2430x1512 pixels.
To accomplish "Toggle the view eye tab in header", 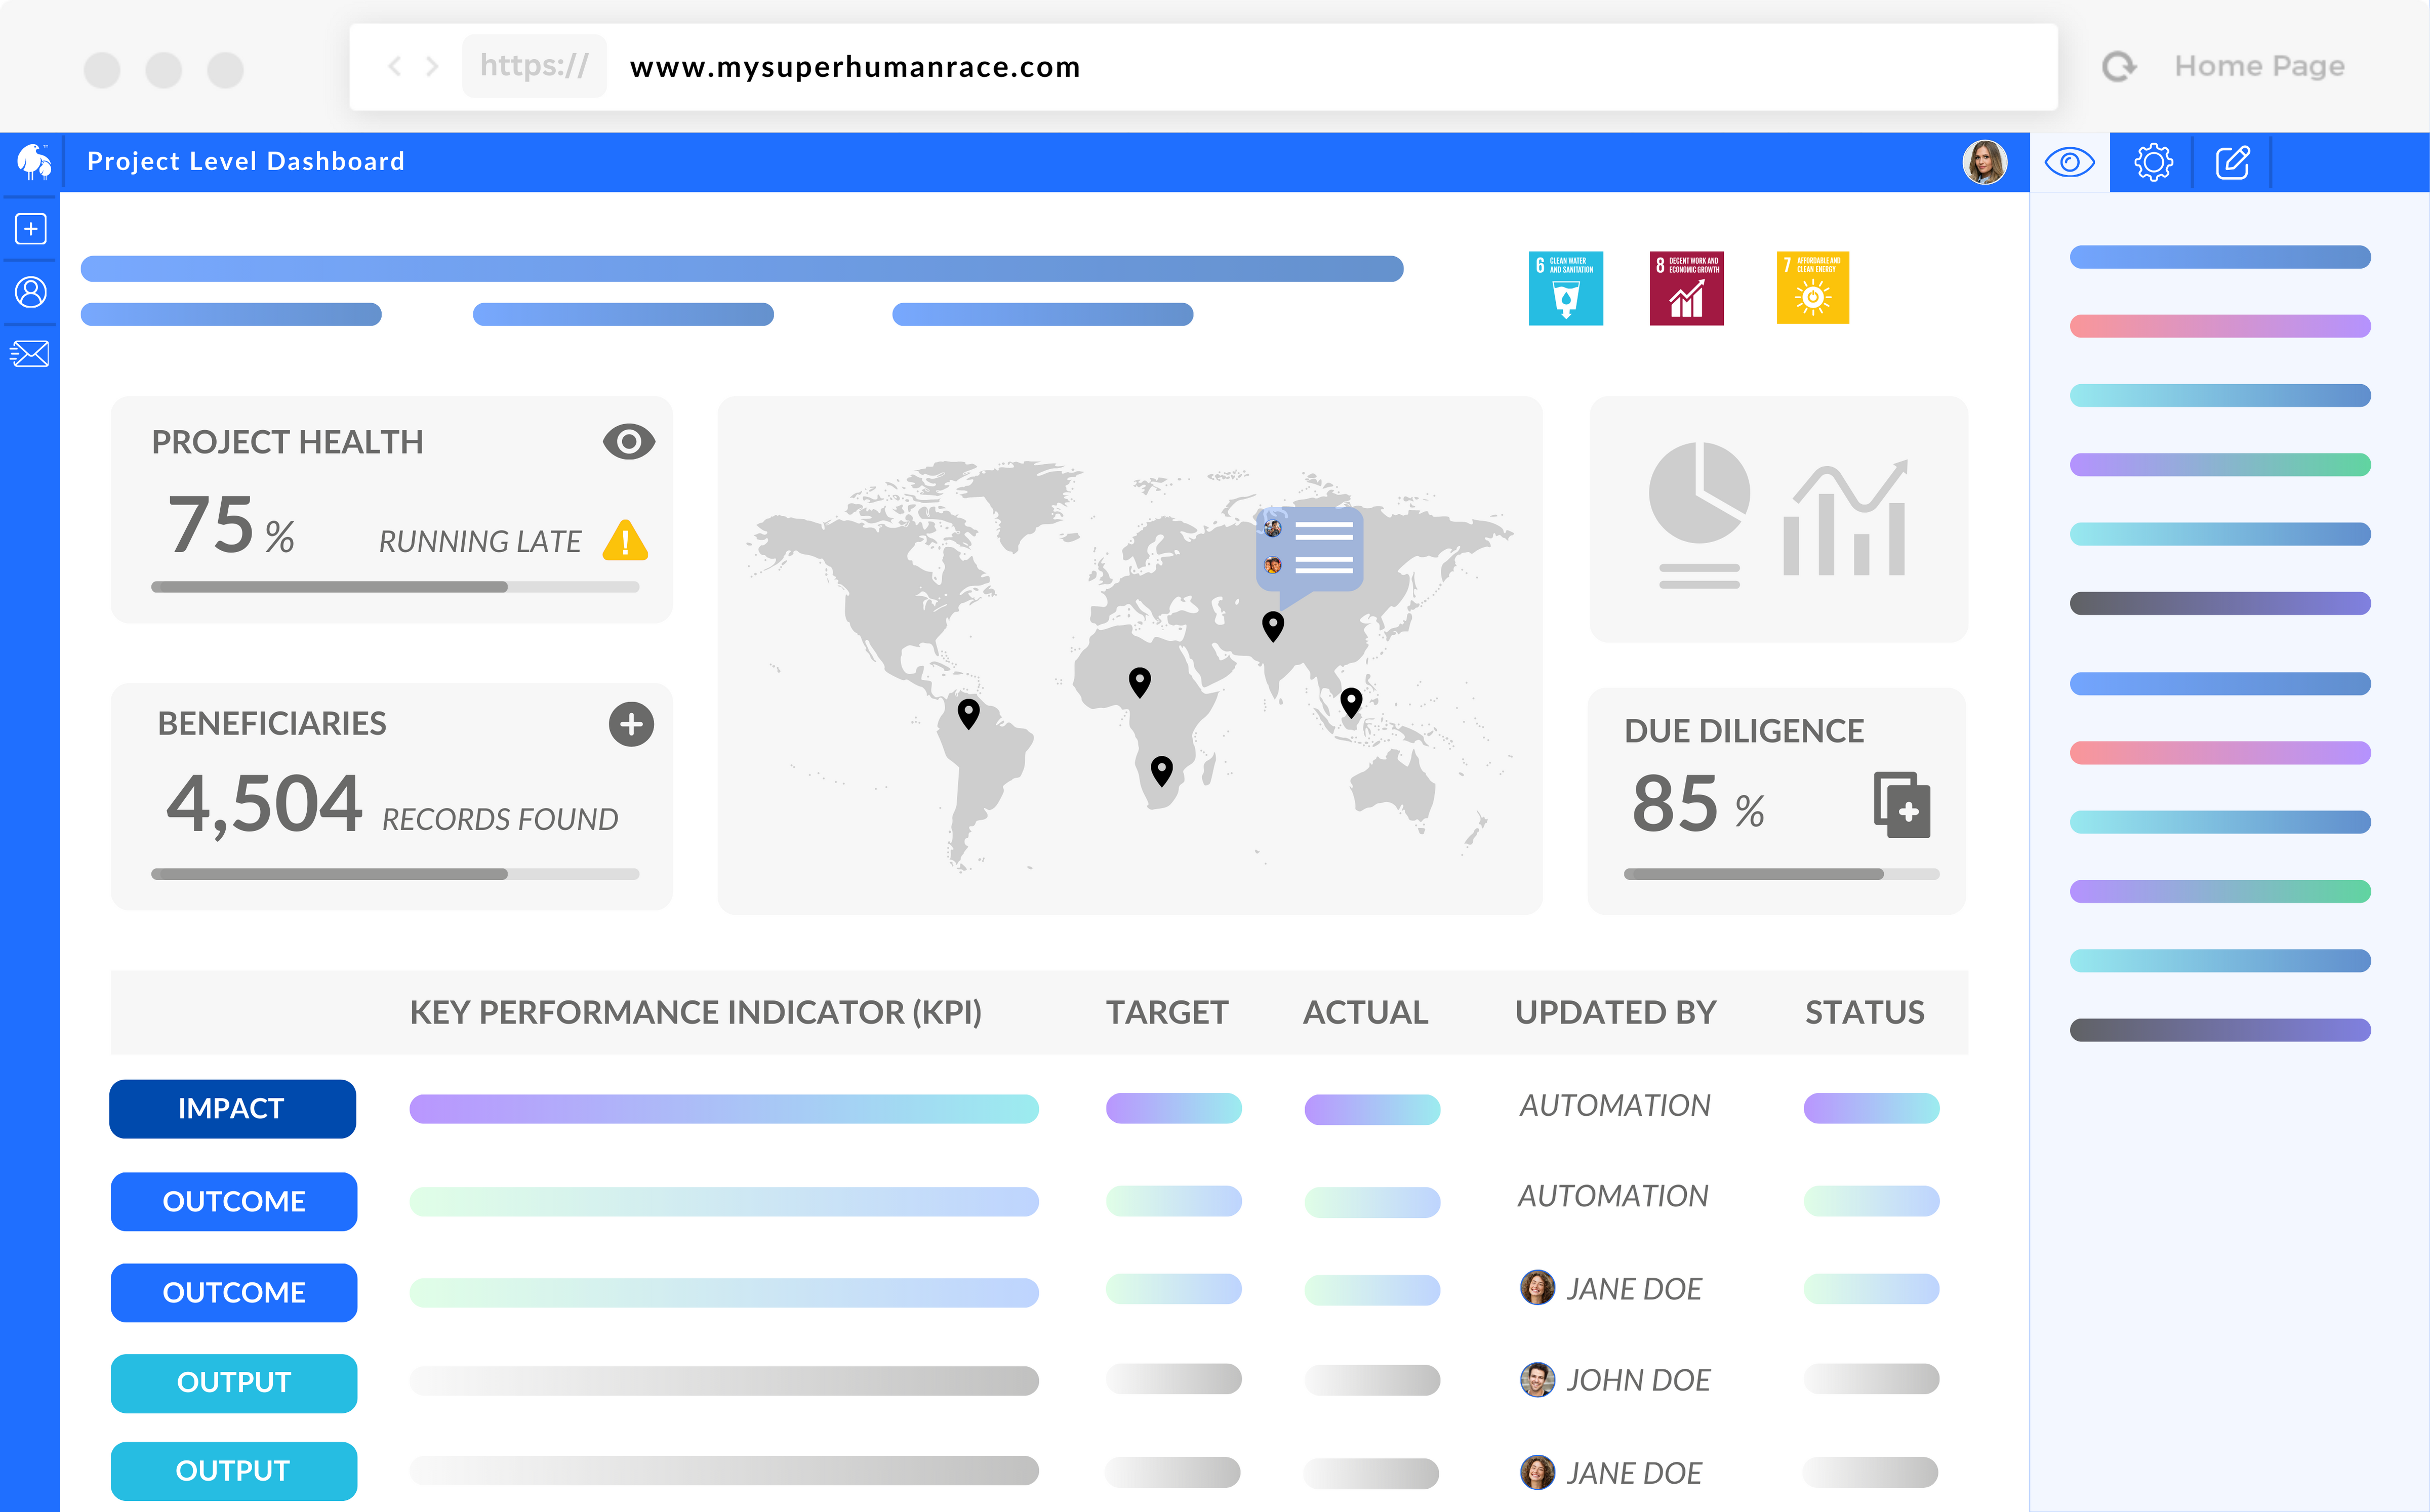I will pyautogui.click(x=2069, y=162).
